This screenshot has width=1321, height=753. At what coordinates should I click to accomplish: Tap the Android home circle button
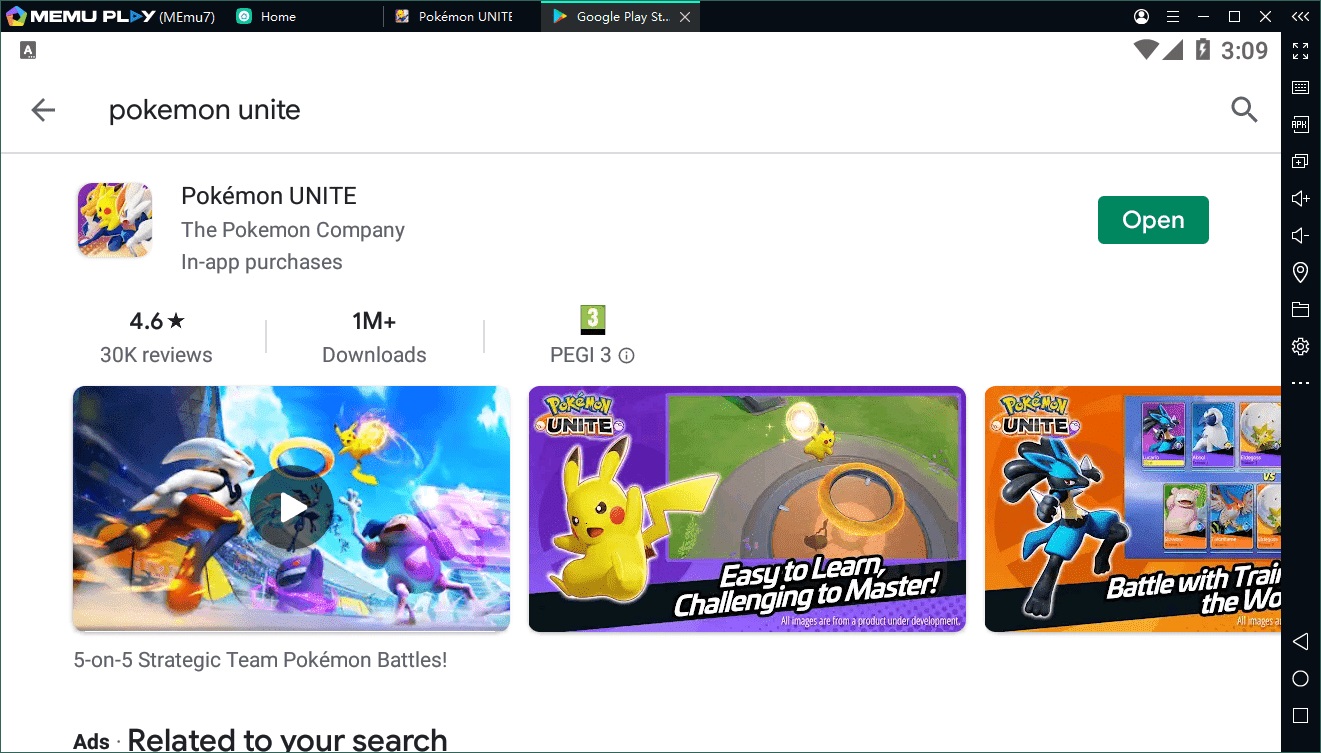click(x=1300, y=679)
